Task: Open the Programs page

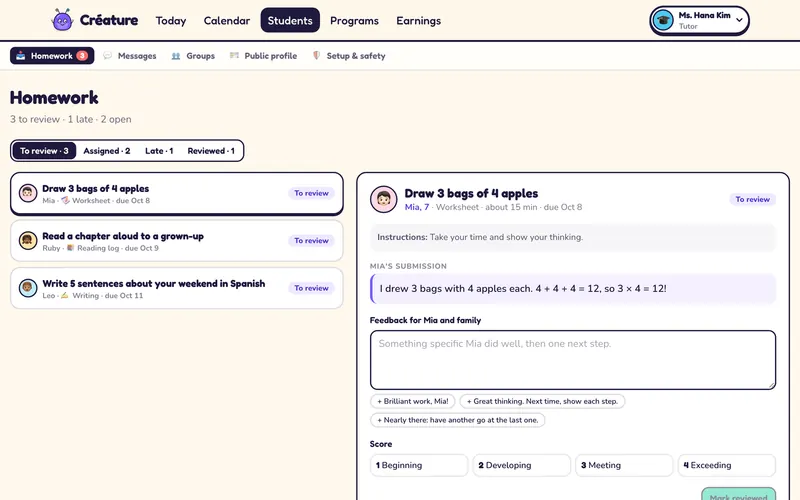Action: point(354,20)
